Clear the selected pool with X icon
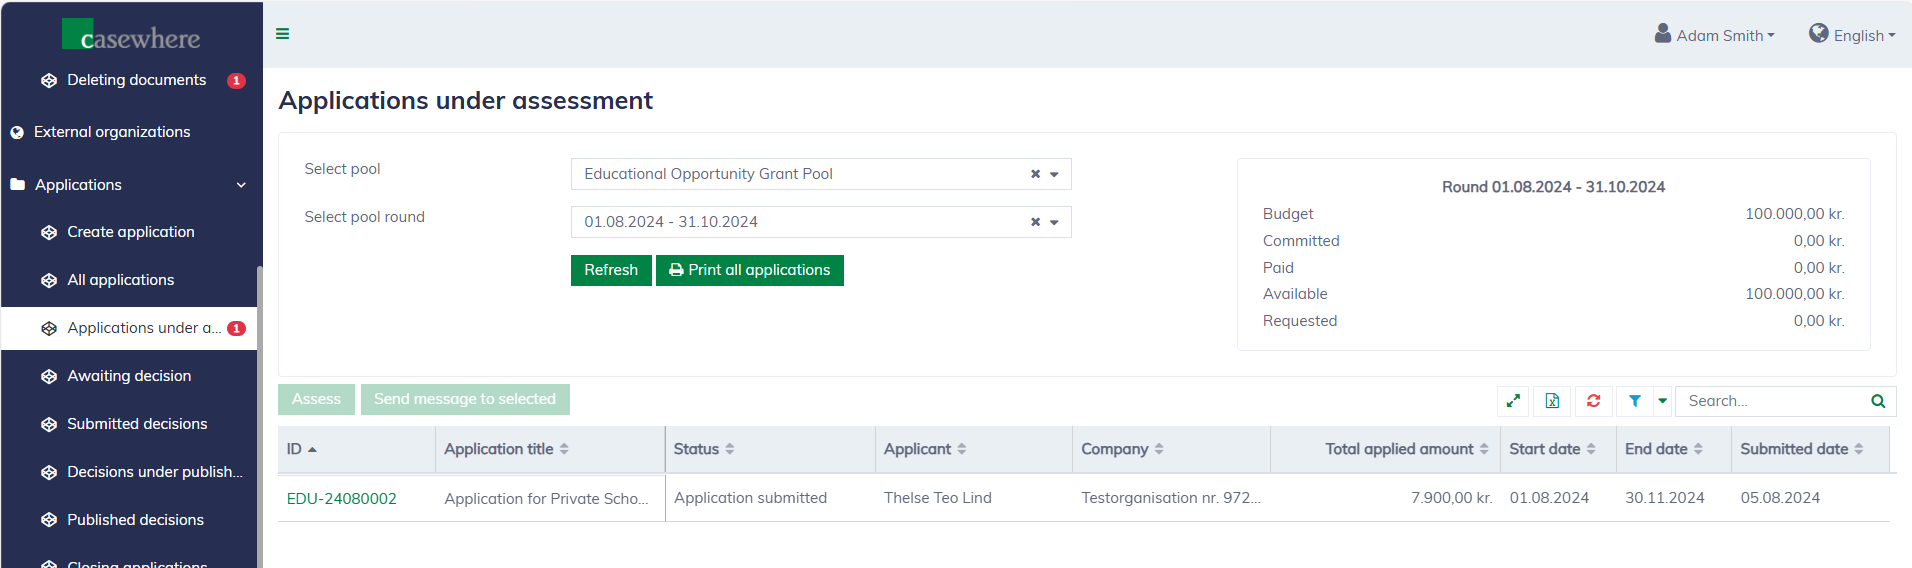The width and height of the screenshot is (1912, 568). 1035,174
